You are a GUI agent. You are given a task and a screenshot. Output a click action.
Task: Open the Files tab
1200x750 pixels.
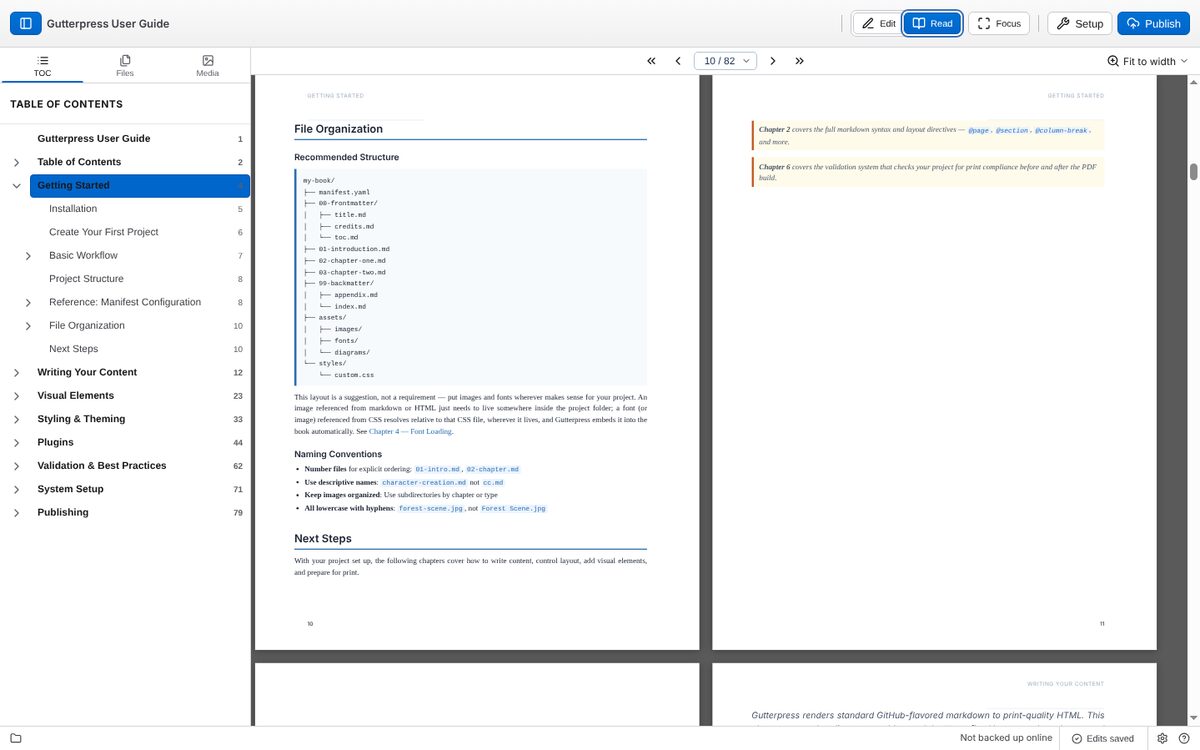(124, 66)
